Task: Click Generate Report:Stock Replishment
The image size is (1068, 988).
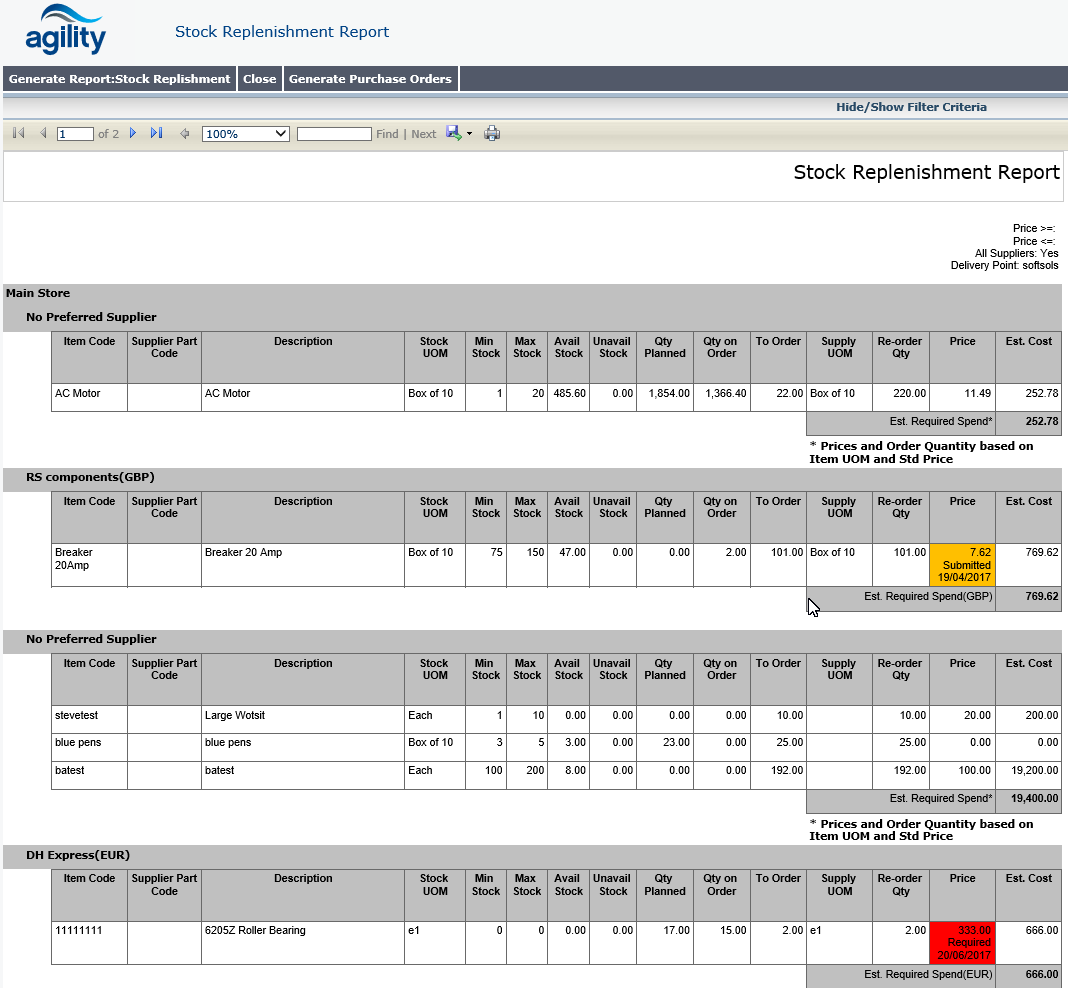Action: pyautogui.click(x=120, y=79)
